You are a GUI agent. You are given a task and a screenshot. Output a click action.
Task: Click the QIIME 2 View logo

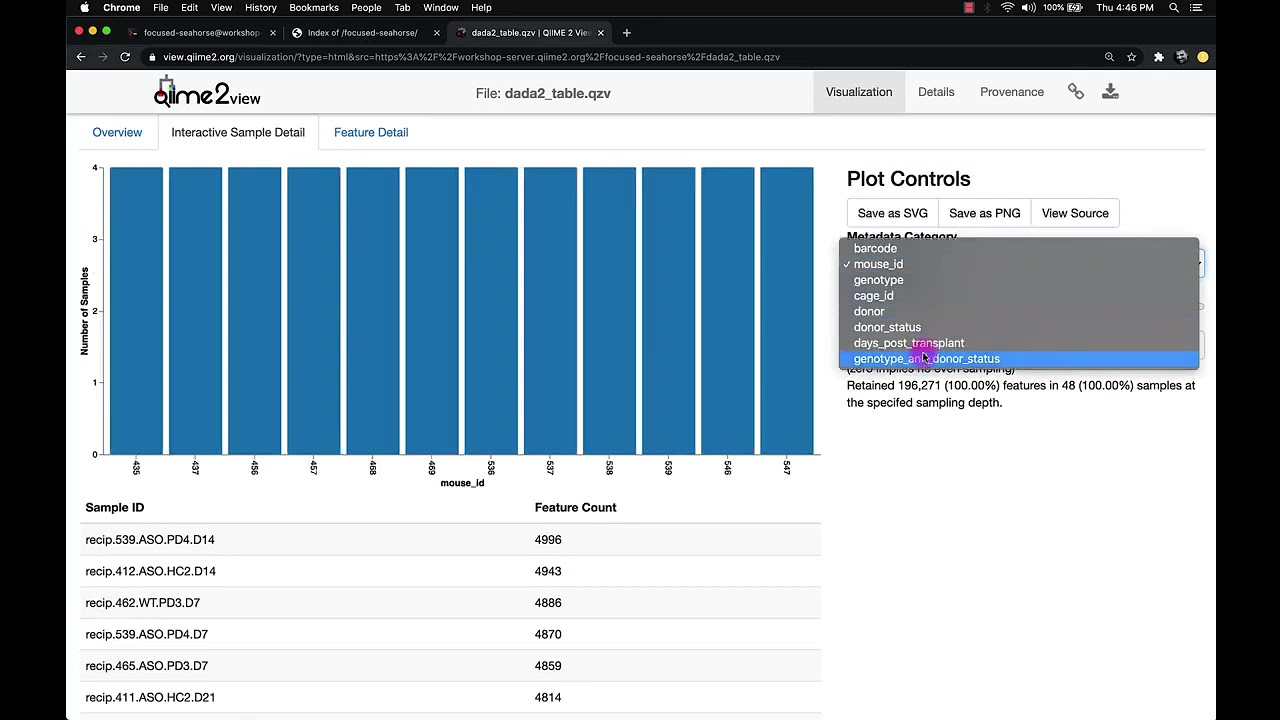pos(207,92)
